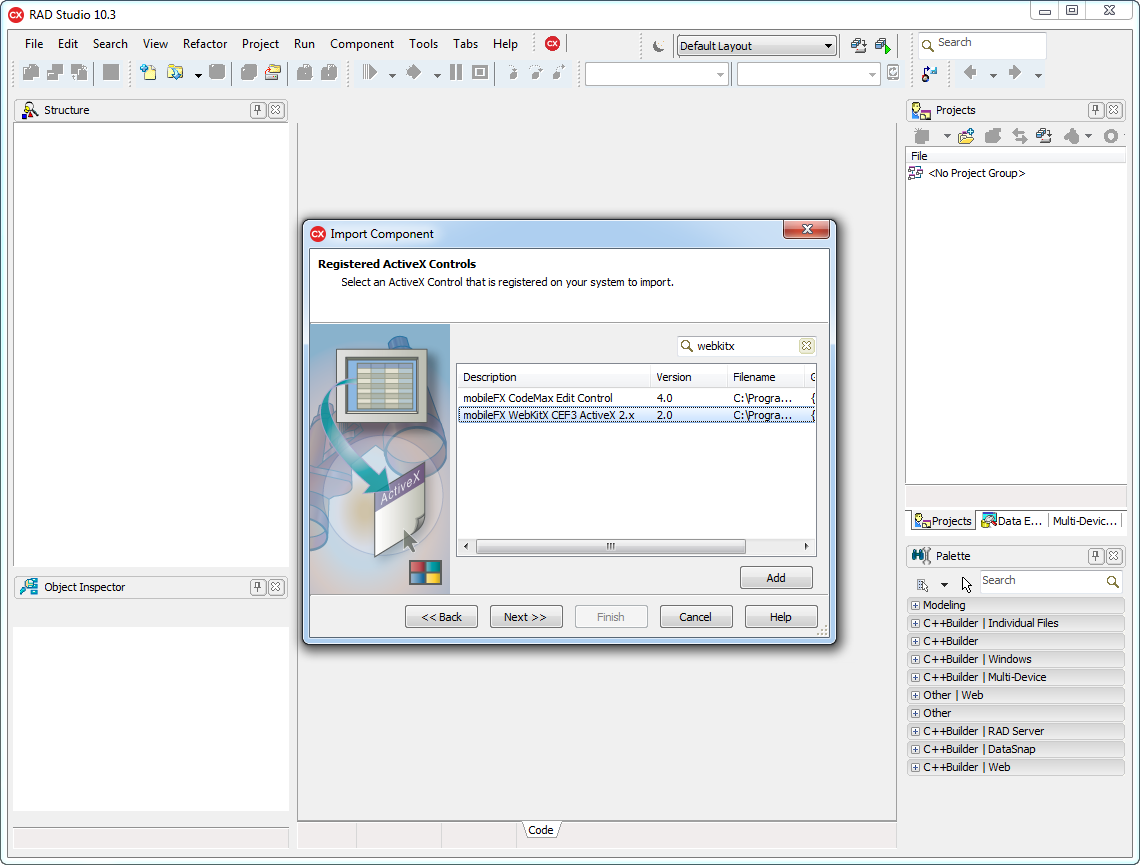Expand the Other | Web palette category
1140x865 pixels.
(x=915, y=695)
